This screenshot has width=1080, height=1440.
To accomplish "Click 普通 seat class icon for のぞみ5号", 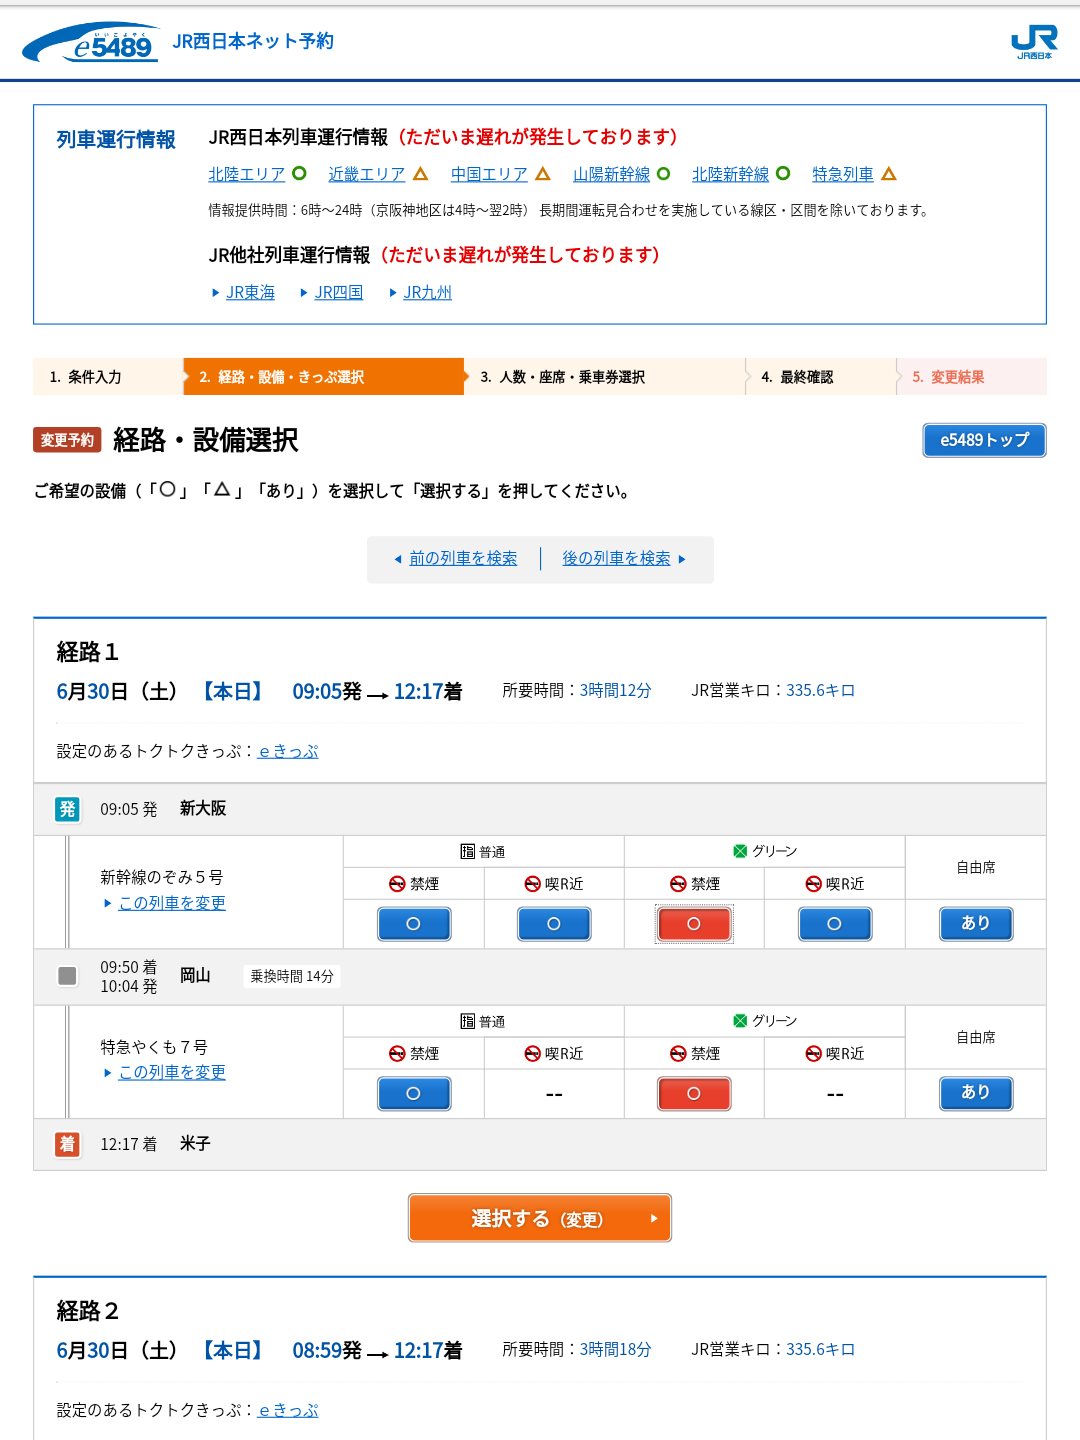I will 467,852.
